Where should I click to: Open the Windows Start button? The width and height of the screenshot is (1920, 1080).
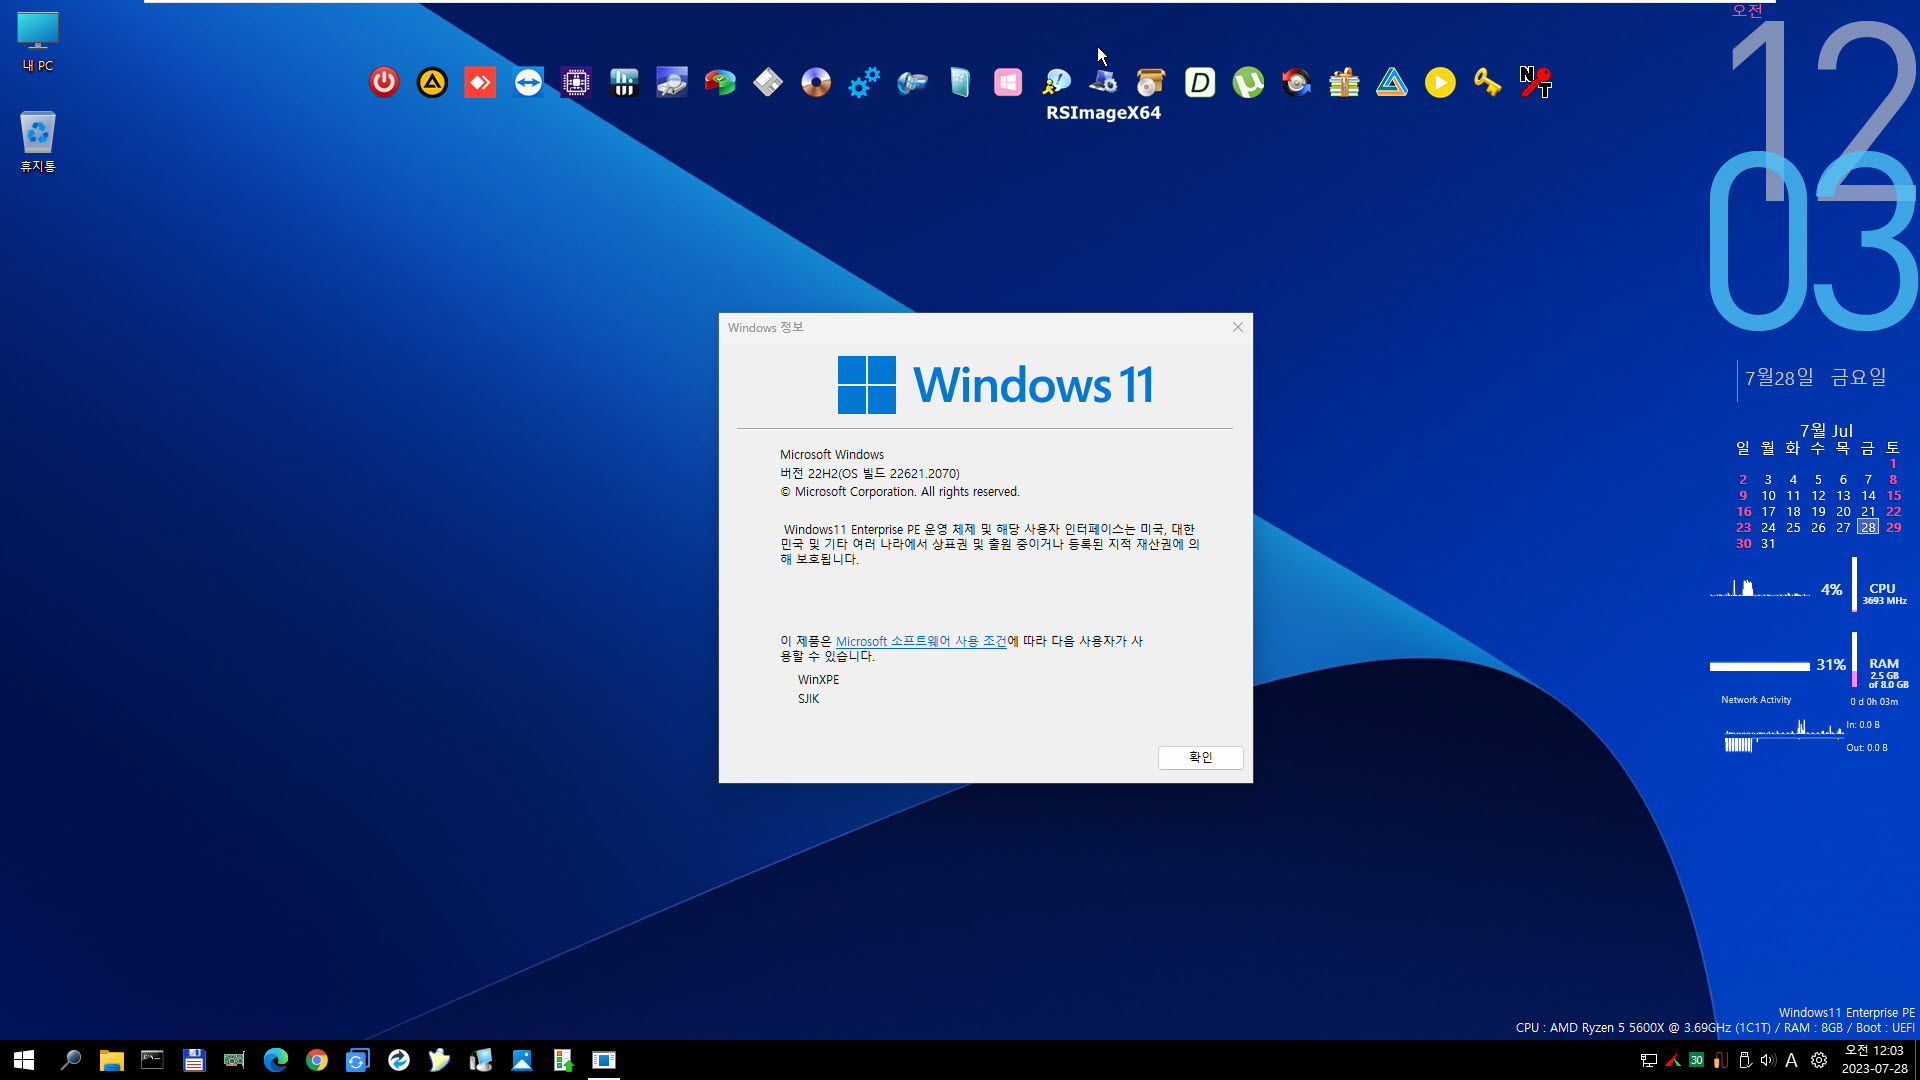[x=24, y=1060]
